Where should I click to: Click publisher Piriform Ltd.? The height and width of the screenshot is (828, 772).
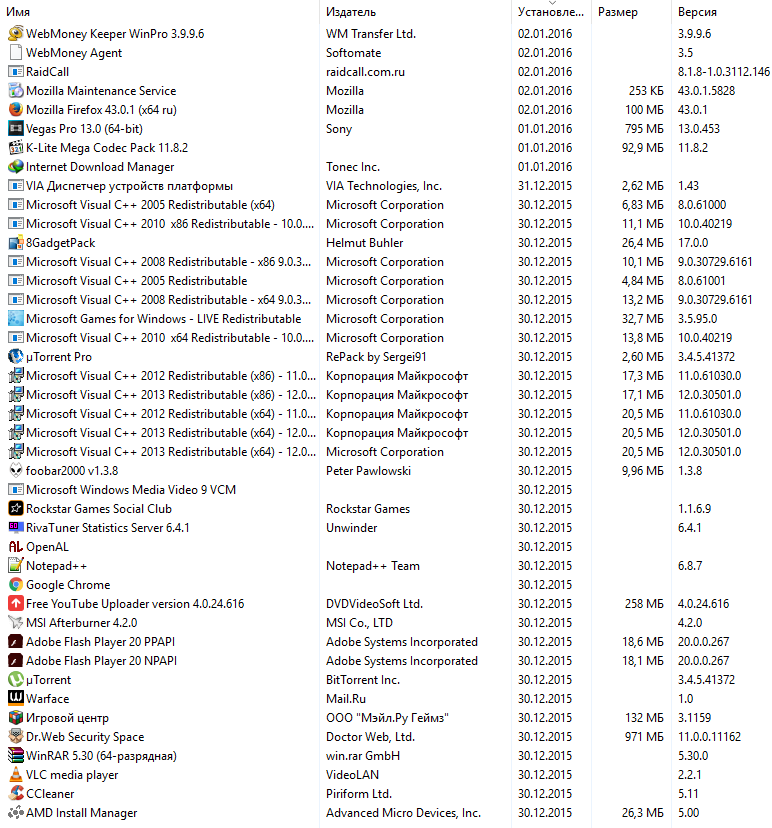[x=359, y=794]
